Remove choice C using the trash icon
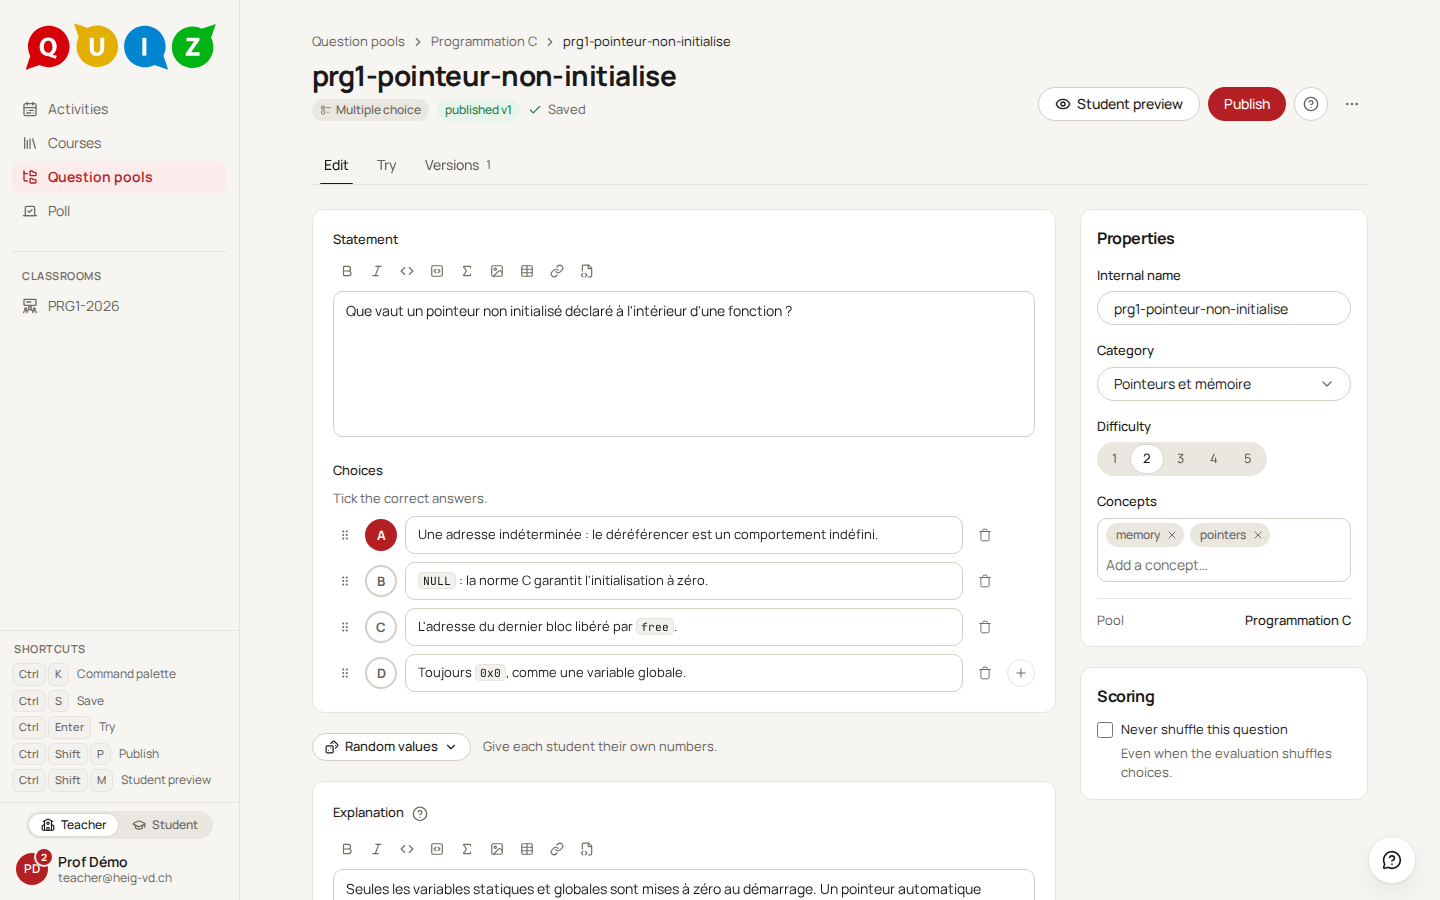The height and width of the screenshot is (900, 1440). click(985, 627)
